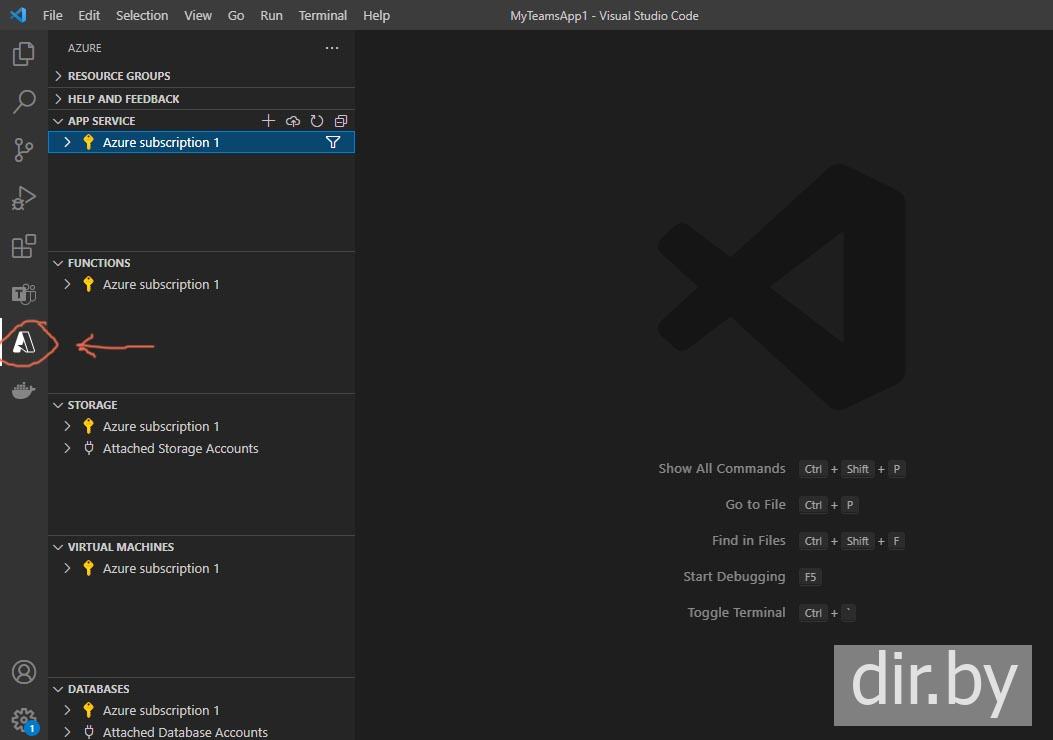1053x740 pixels.
Task: Open the Manage gear settings button
Action: [x=24, y=719]
